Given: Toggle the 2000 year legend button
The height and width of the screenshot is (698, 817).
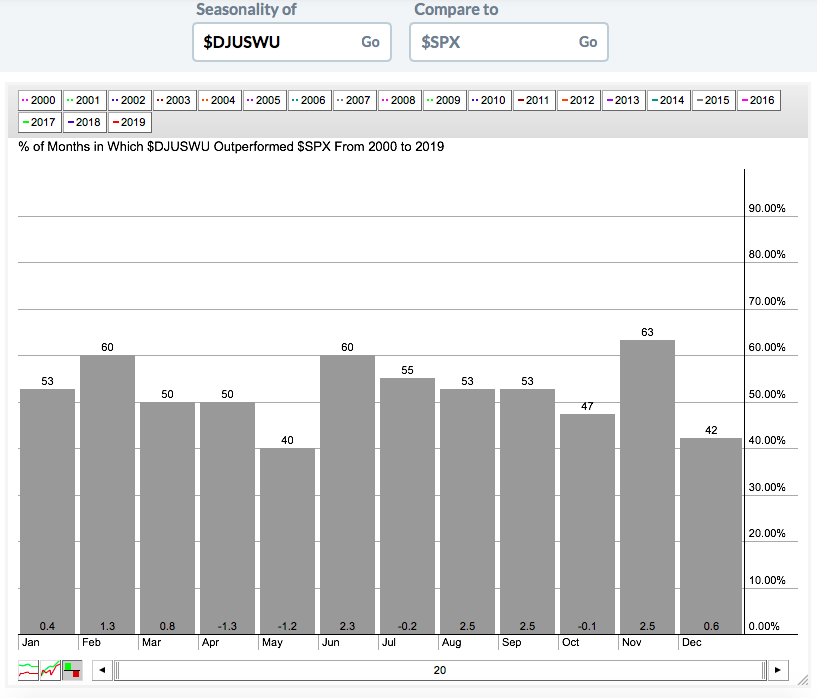Looking at the screenshot, I should 40,100.
